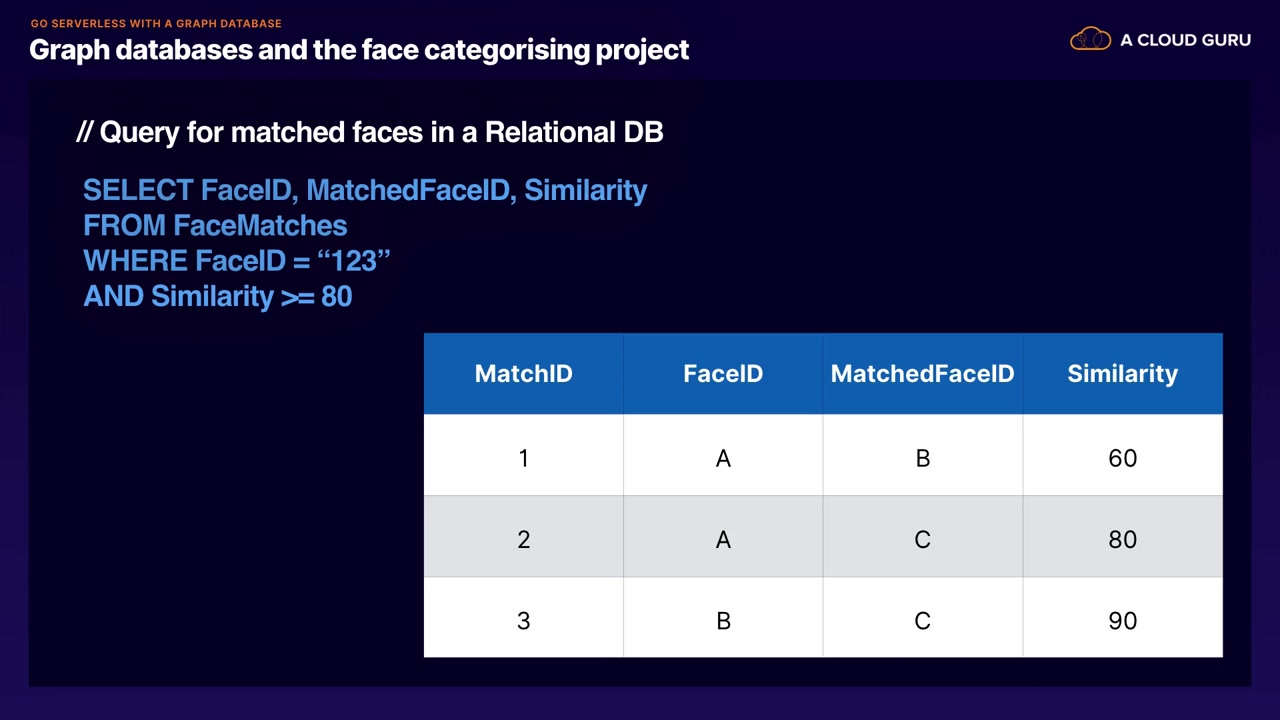Click the Similarity cell showing 60

pos(1122,458)
